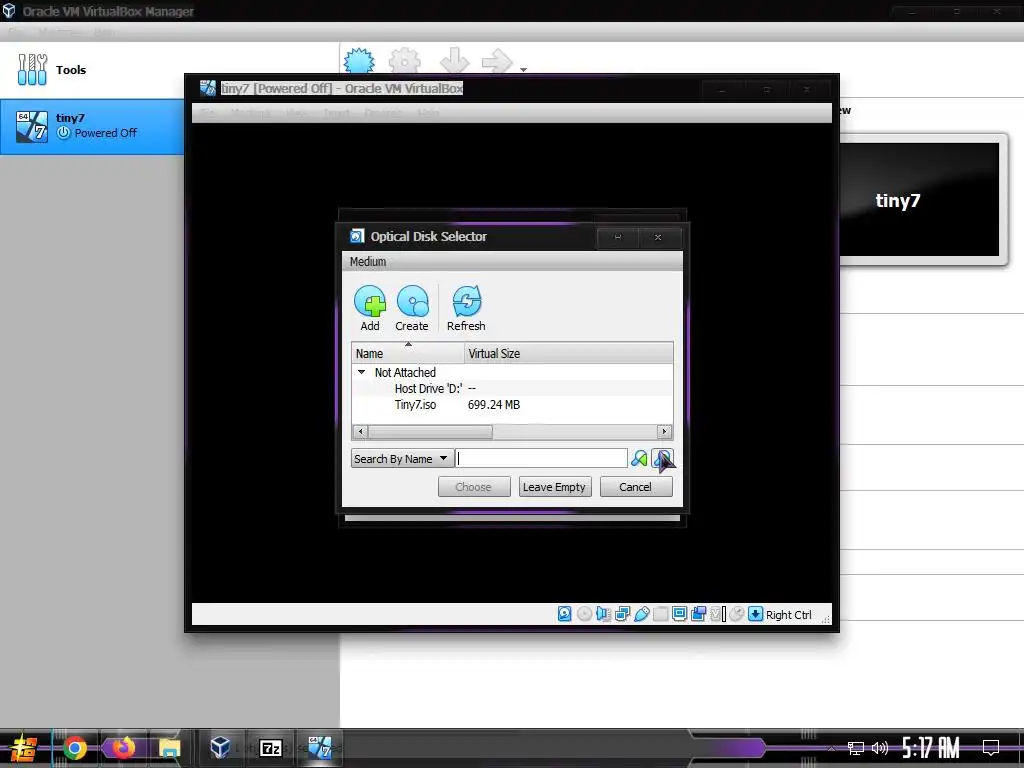Click the Leave Empty button

point(555,487)
